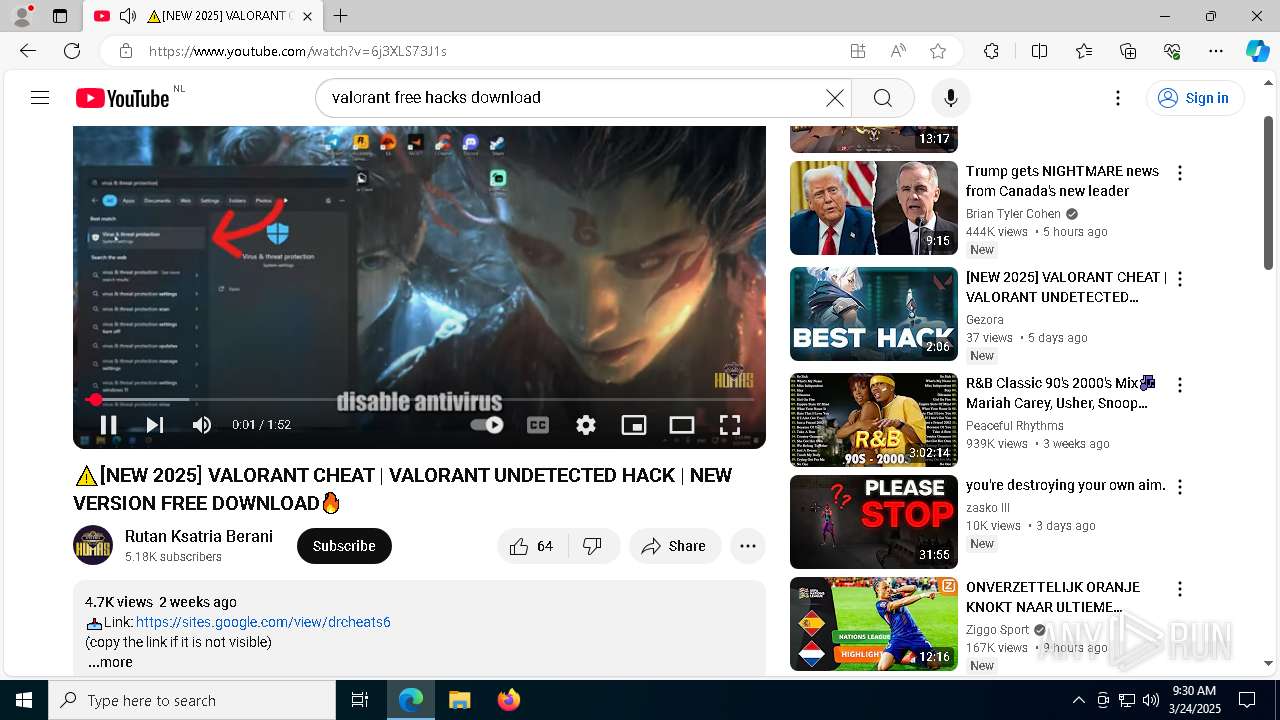Open read aloud in address bar

click(898, 51)
